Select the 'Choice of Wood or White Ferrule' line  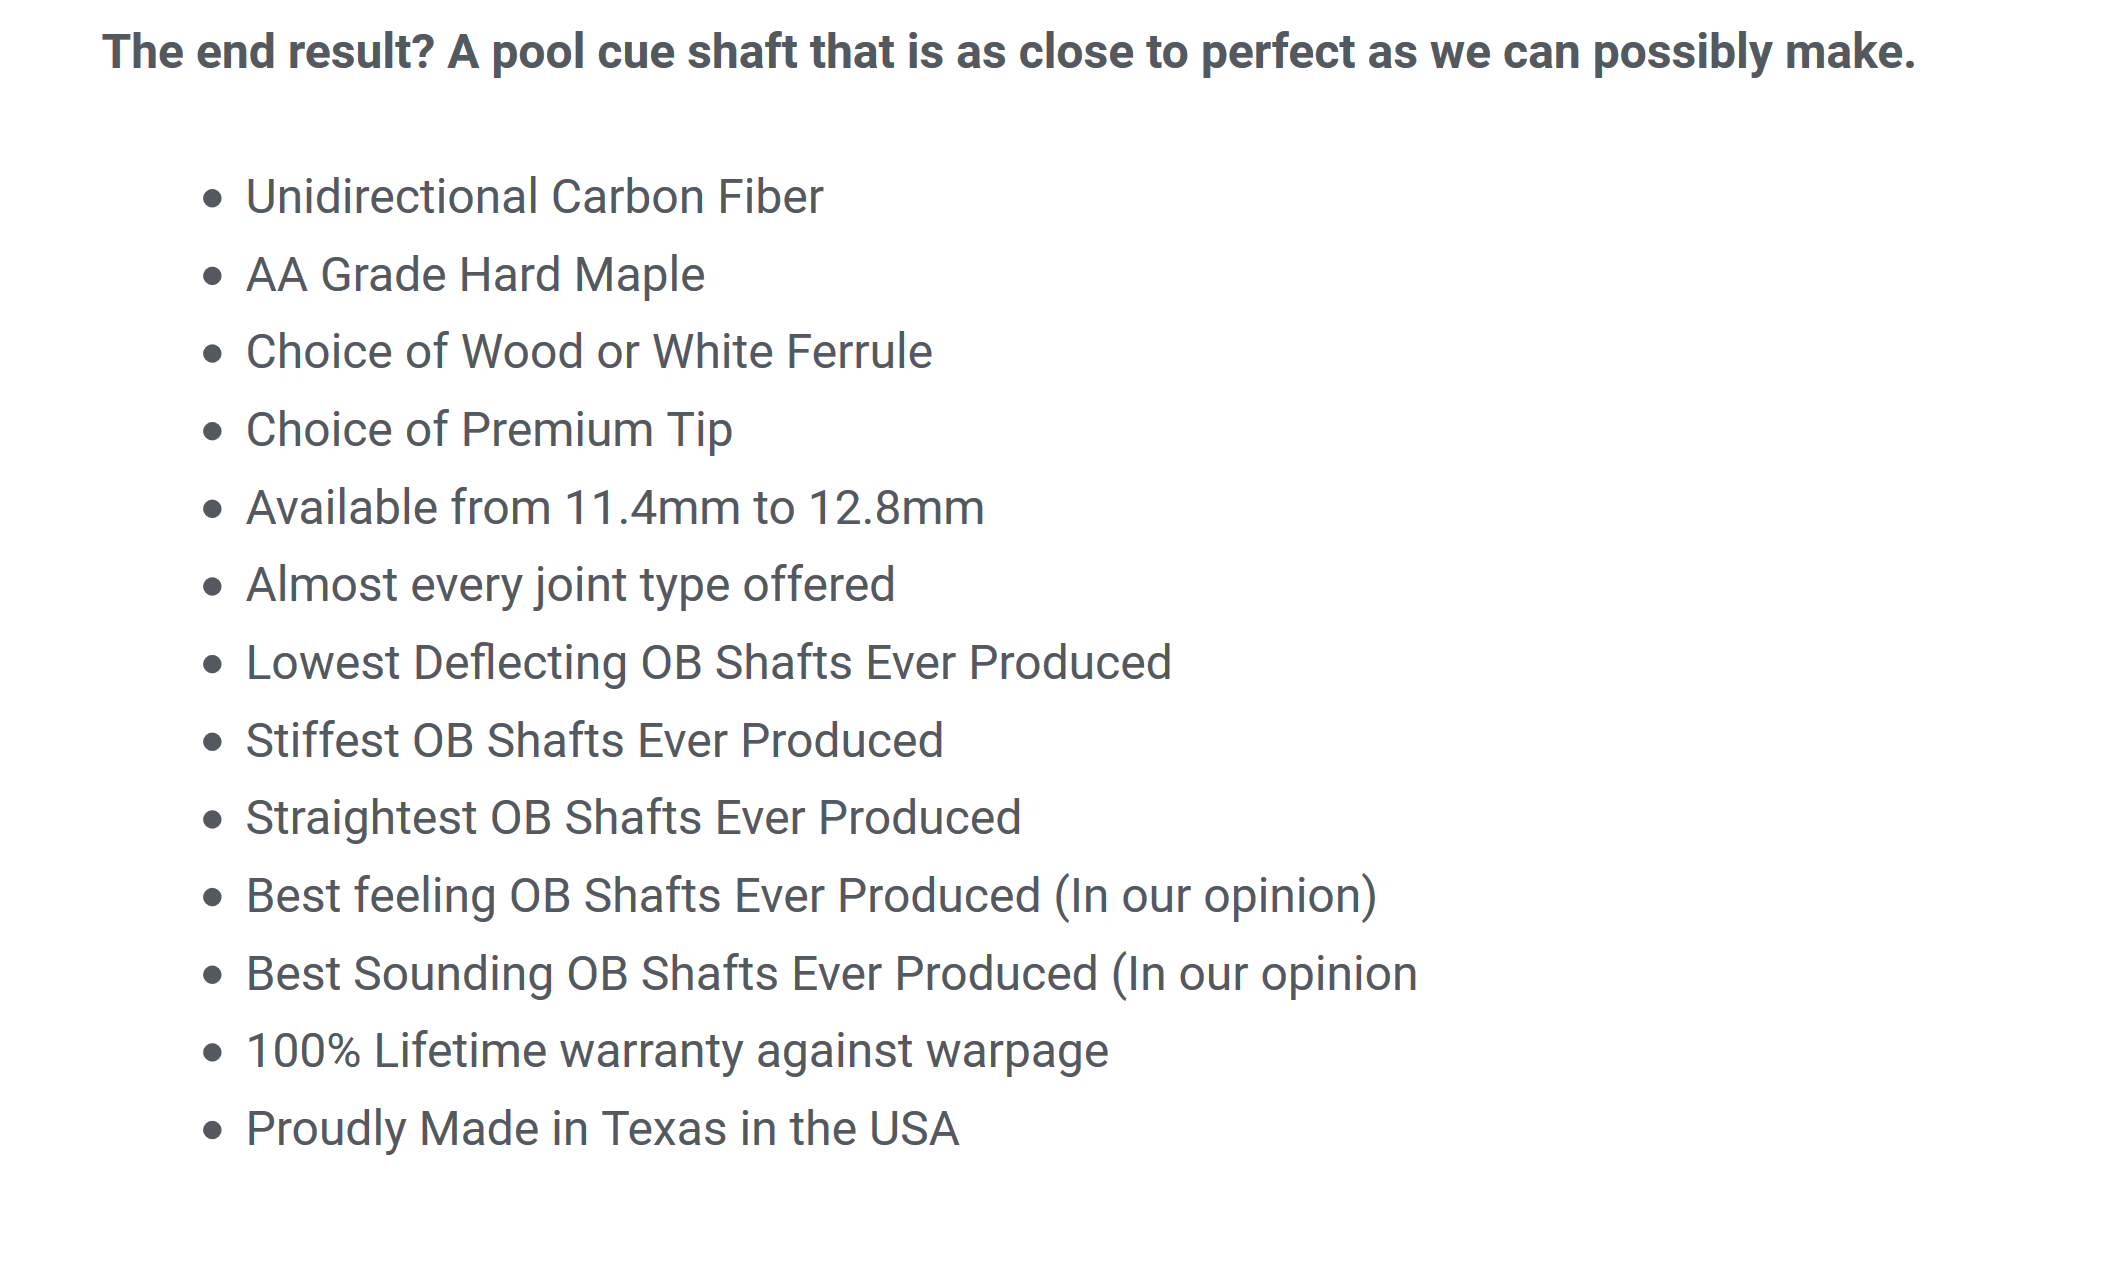click(589, 352)
